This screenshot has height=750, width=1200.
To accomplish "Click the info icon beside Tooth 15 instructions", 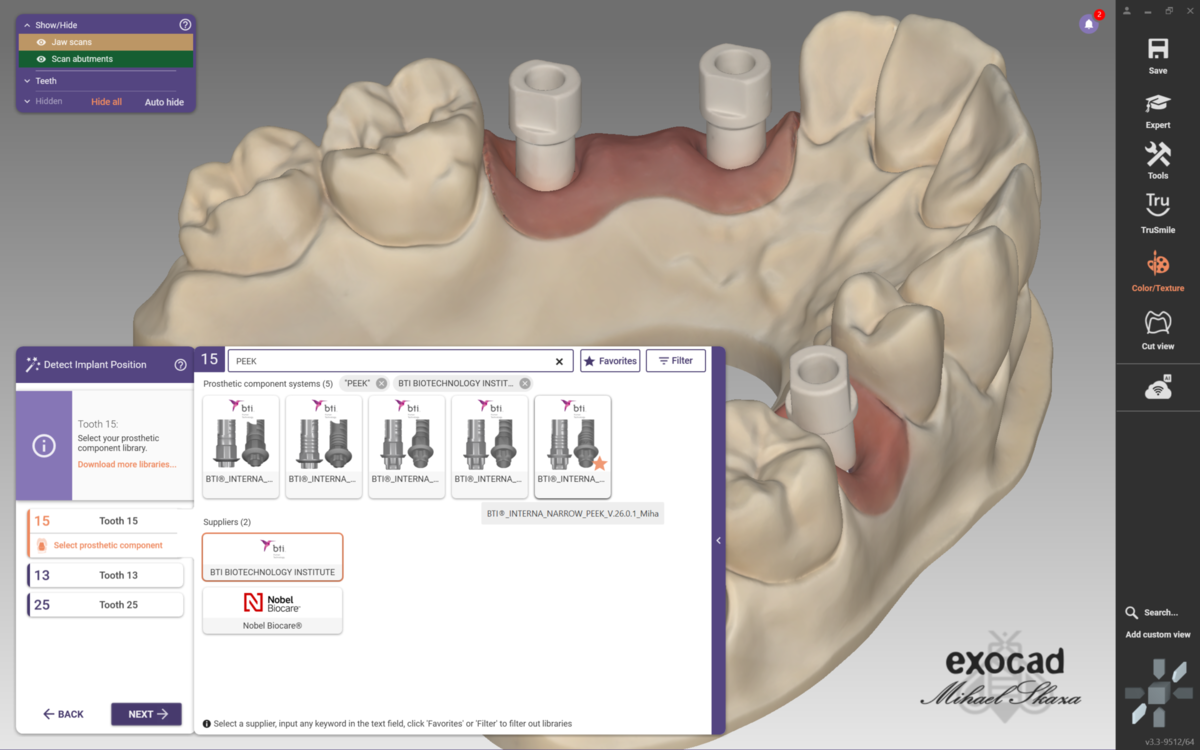I will pos(44,446).
